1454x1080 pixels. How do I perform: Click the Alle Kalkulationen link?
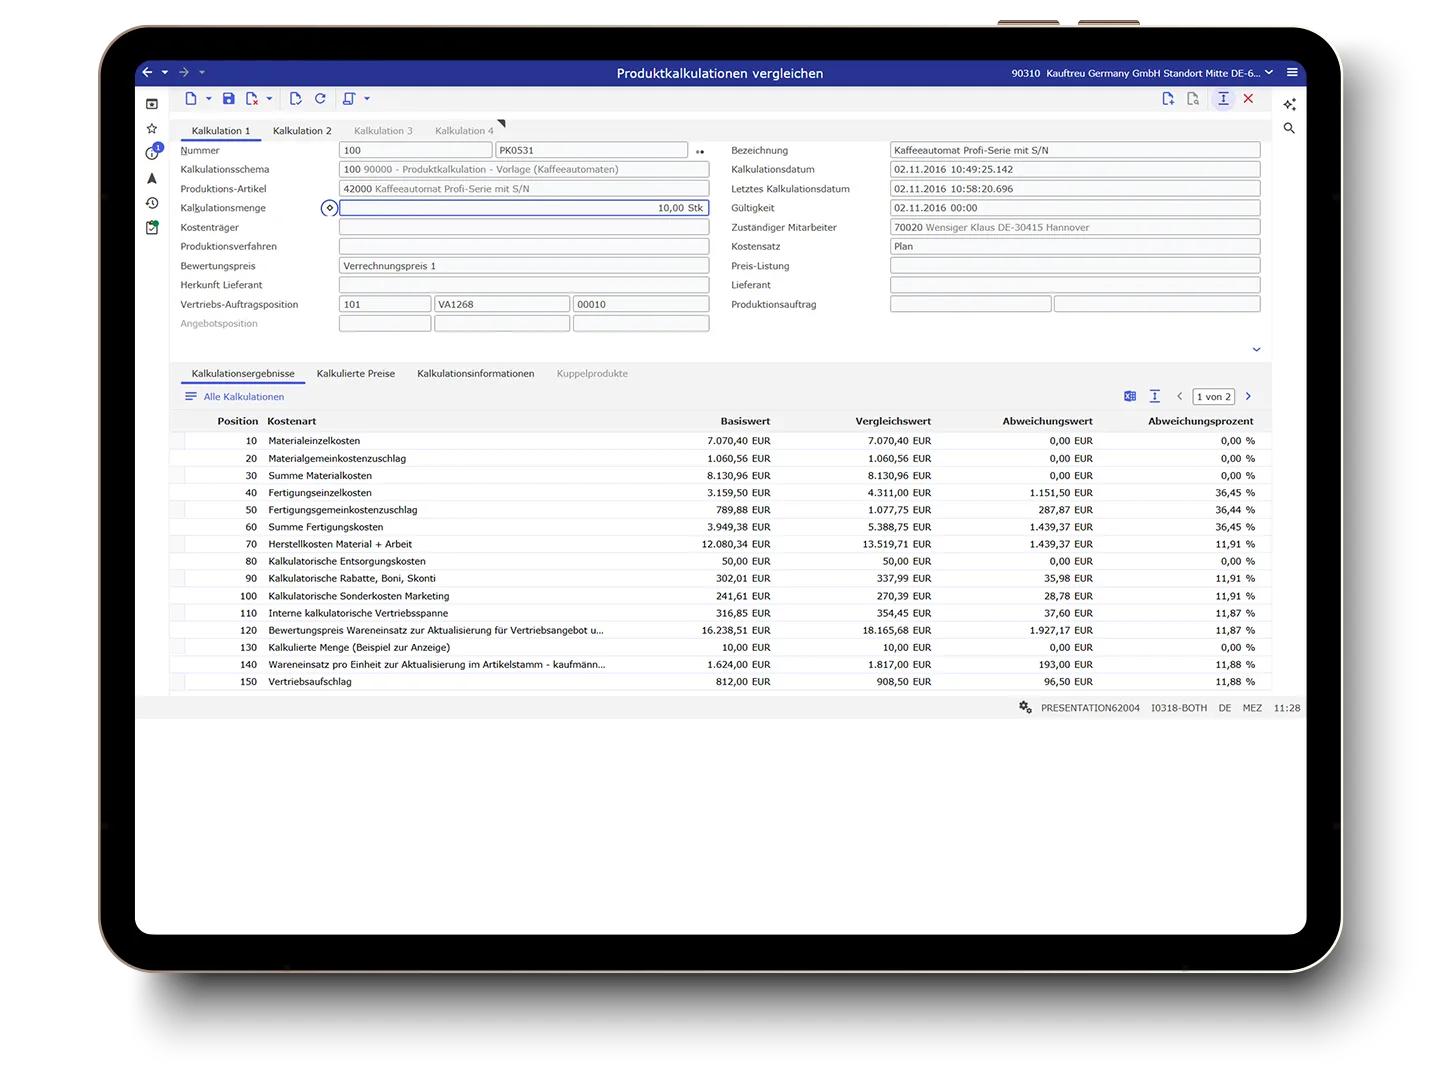click(243, 397)
